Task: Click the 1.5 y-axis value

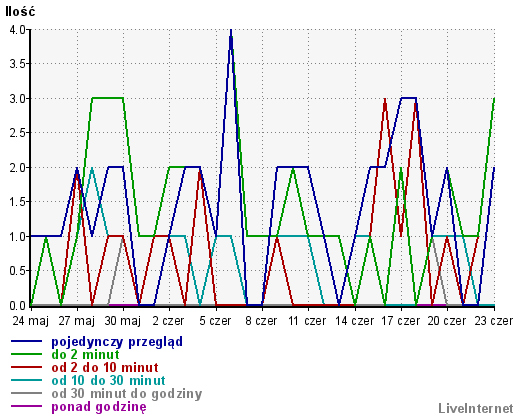Action: (18, 202)
